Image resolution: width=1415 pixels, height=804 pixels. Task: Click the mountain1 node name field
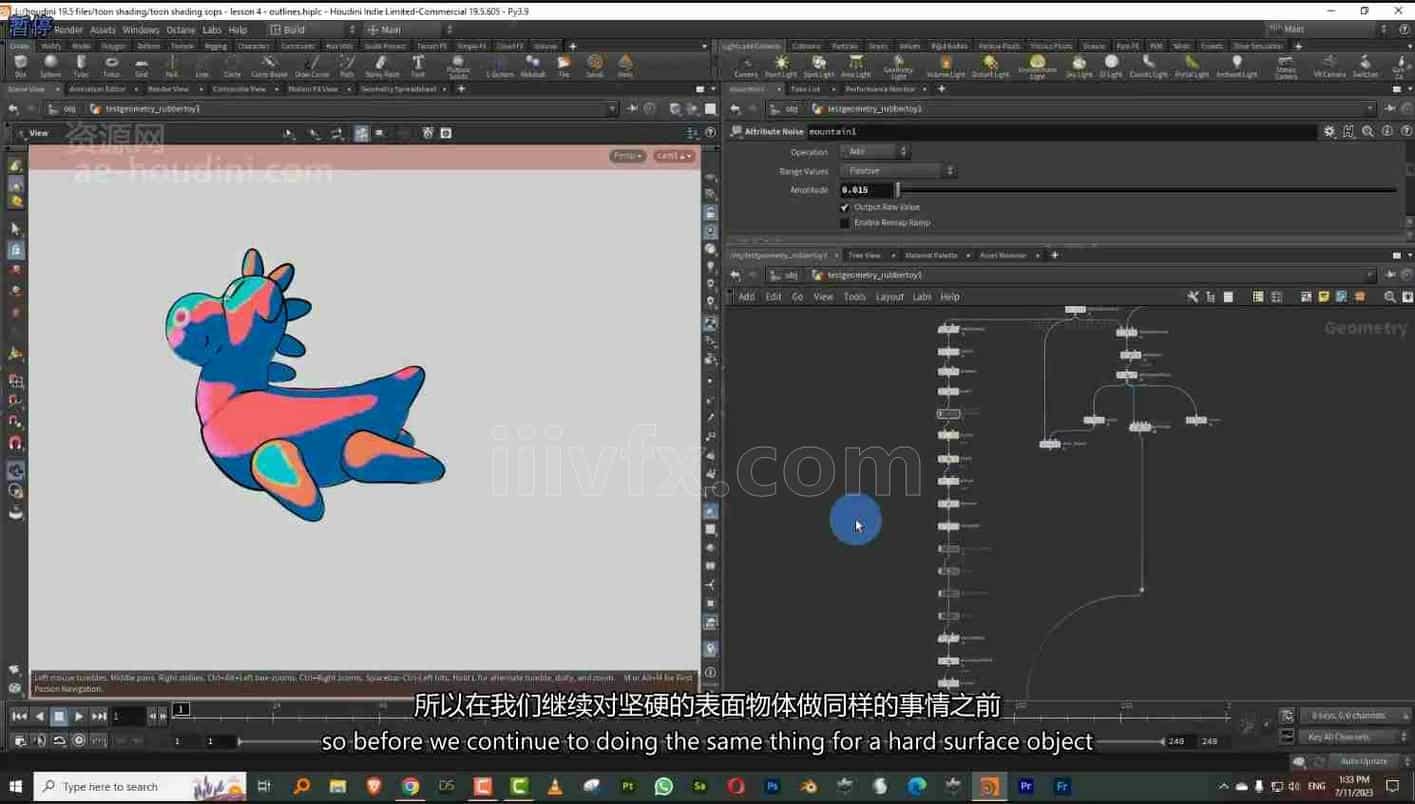pos(1062,131)
